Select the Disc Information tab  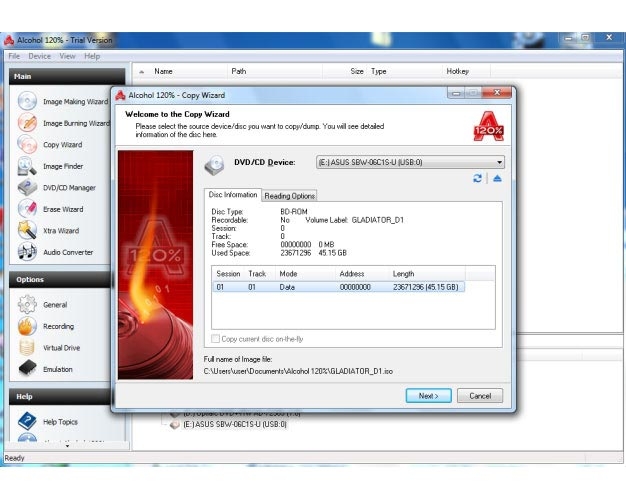pos(233,194)
